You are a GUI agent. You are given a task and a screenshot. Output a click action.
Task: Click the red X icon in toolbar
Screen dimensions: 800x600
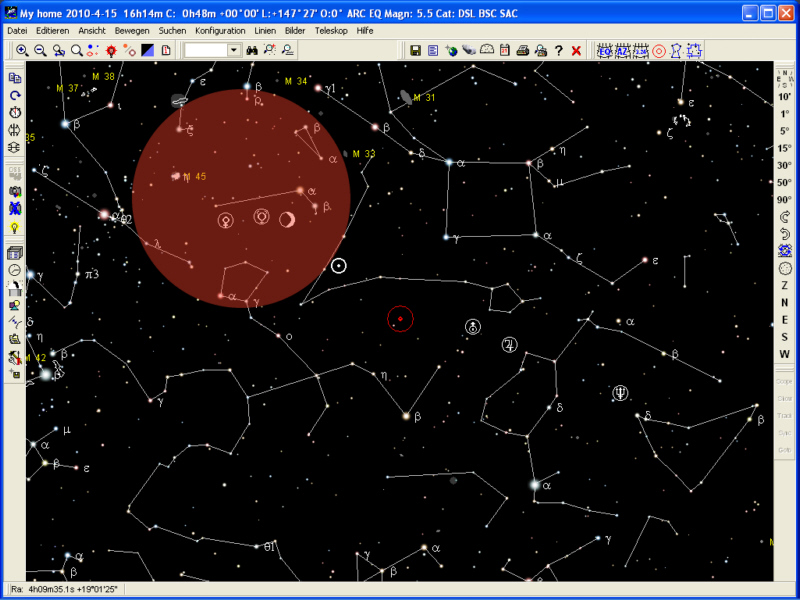pyautogui.click(x=576, y=50)
